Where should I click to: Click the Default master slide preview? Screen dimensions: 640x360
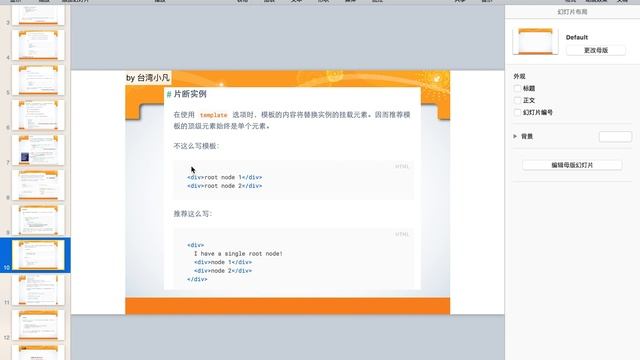click(535, 41)
